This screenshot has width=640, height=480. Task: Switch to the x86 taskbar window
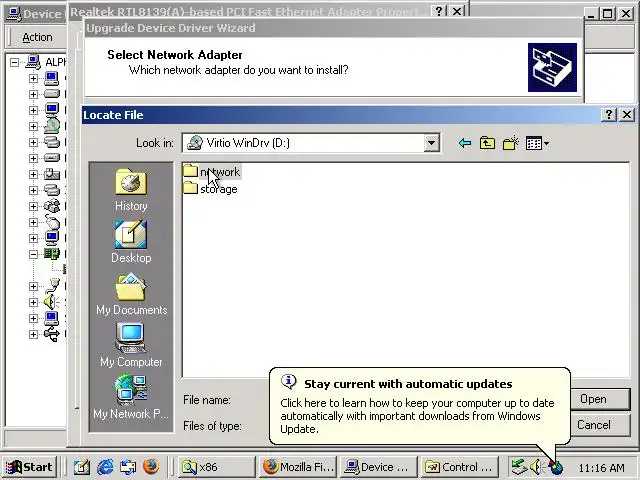[217, 467]
